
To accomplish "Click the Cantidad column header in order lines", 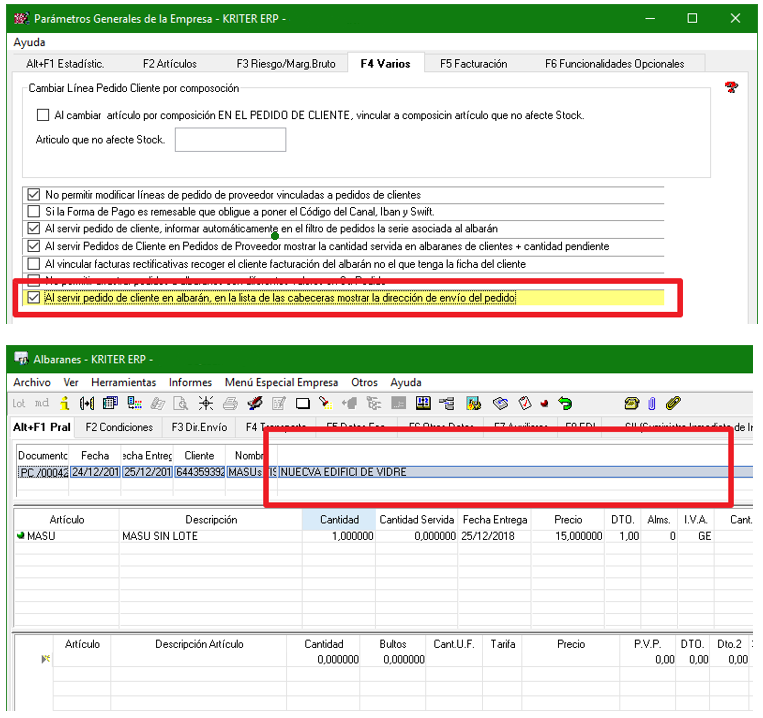I will pos(339,520).
